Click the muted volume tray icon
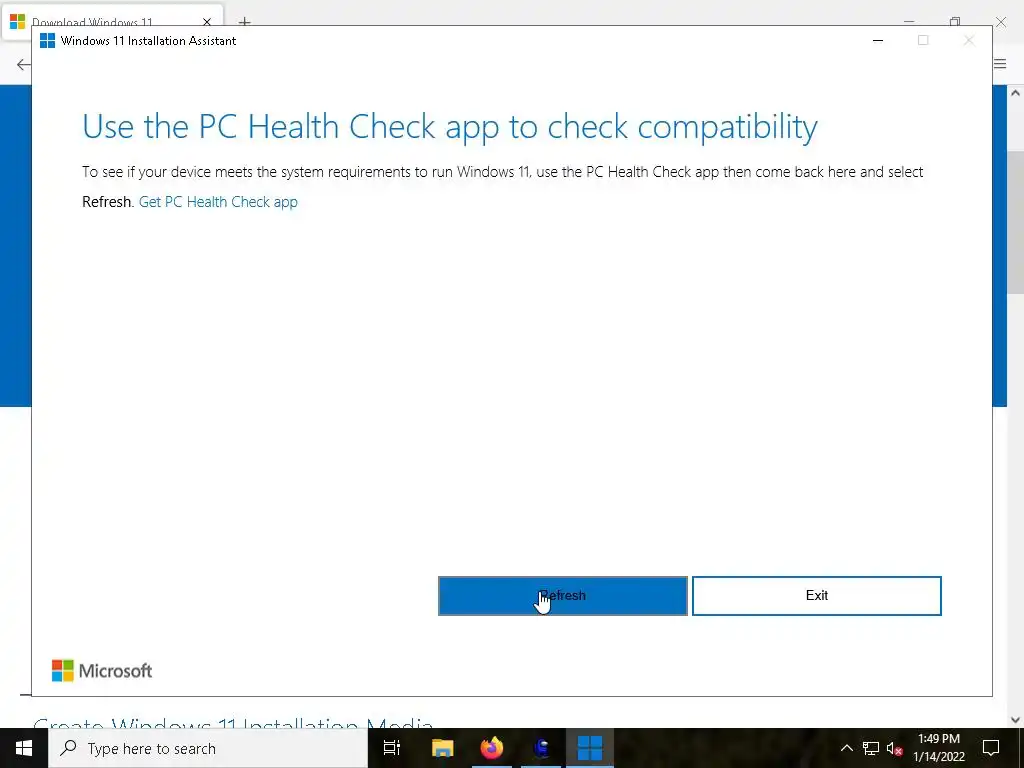This screenshot has width=1024, height=768. 895,748
